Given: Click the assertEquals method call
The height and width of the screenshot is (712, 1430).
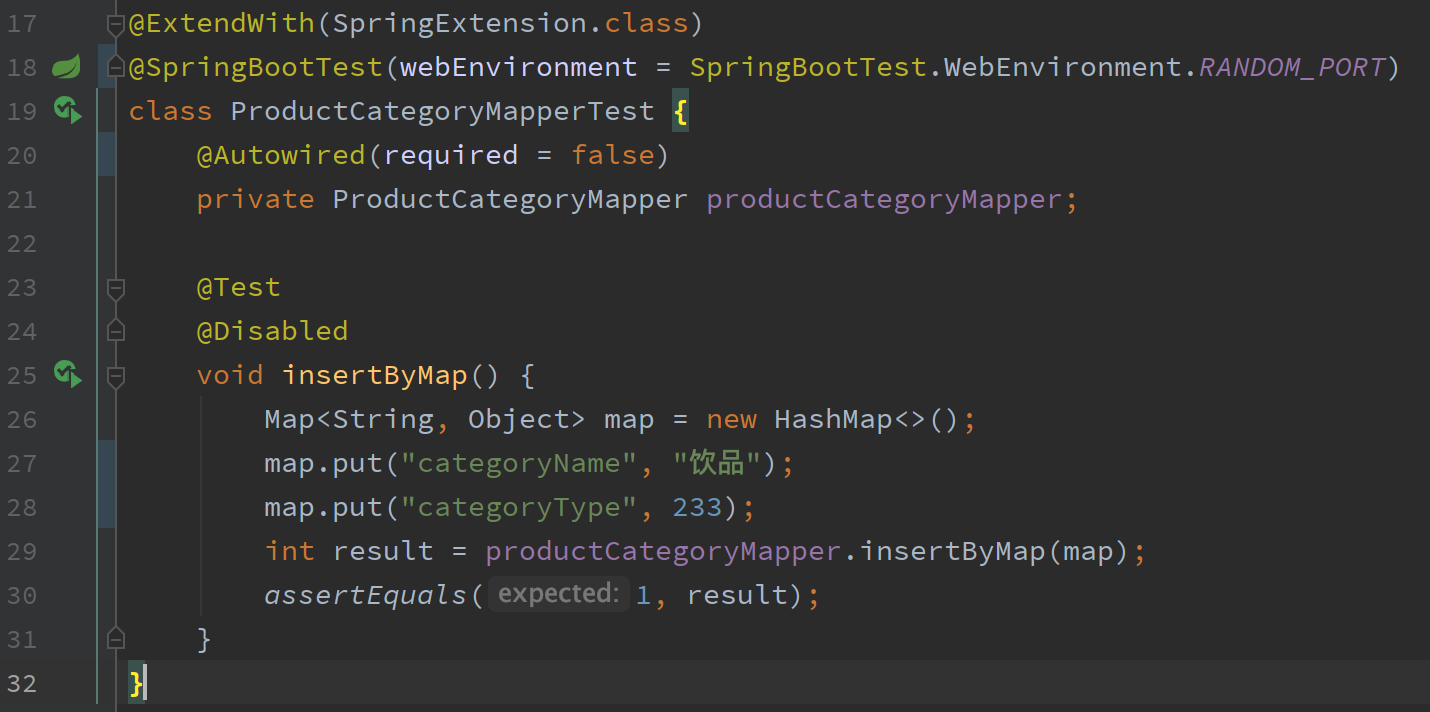Looking at the screenshot, I should pos(366,595).
